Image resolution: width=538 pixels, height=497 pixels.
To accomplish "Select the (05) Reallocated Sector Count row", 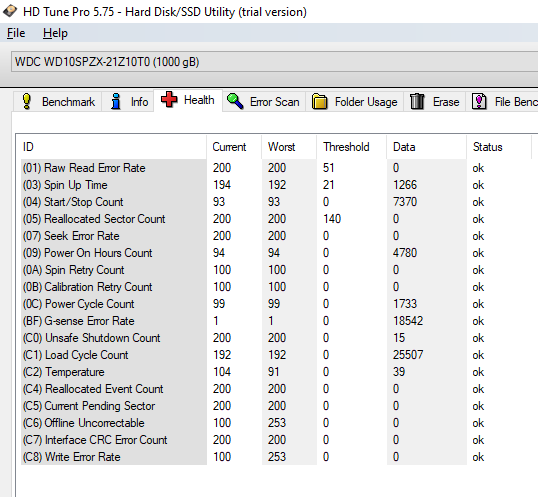I will [277, 219].
